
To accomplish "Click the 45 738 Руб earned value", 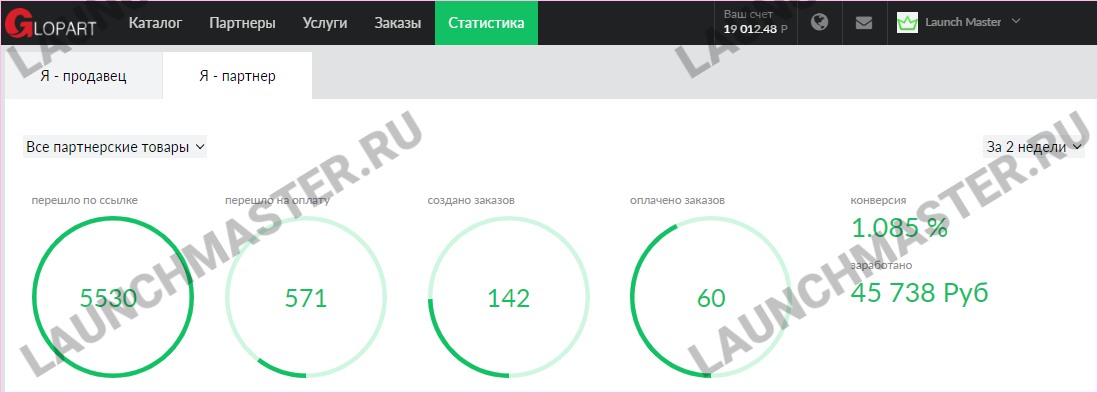I will click(919, 292).
